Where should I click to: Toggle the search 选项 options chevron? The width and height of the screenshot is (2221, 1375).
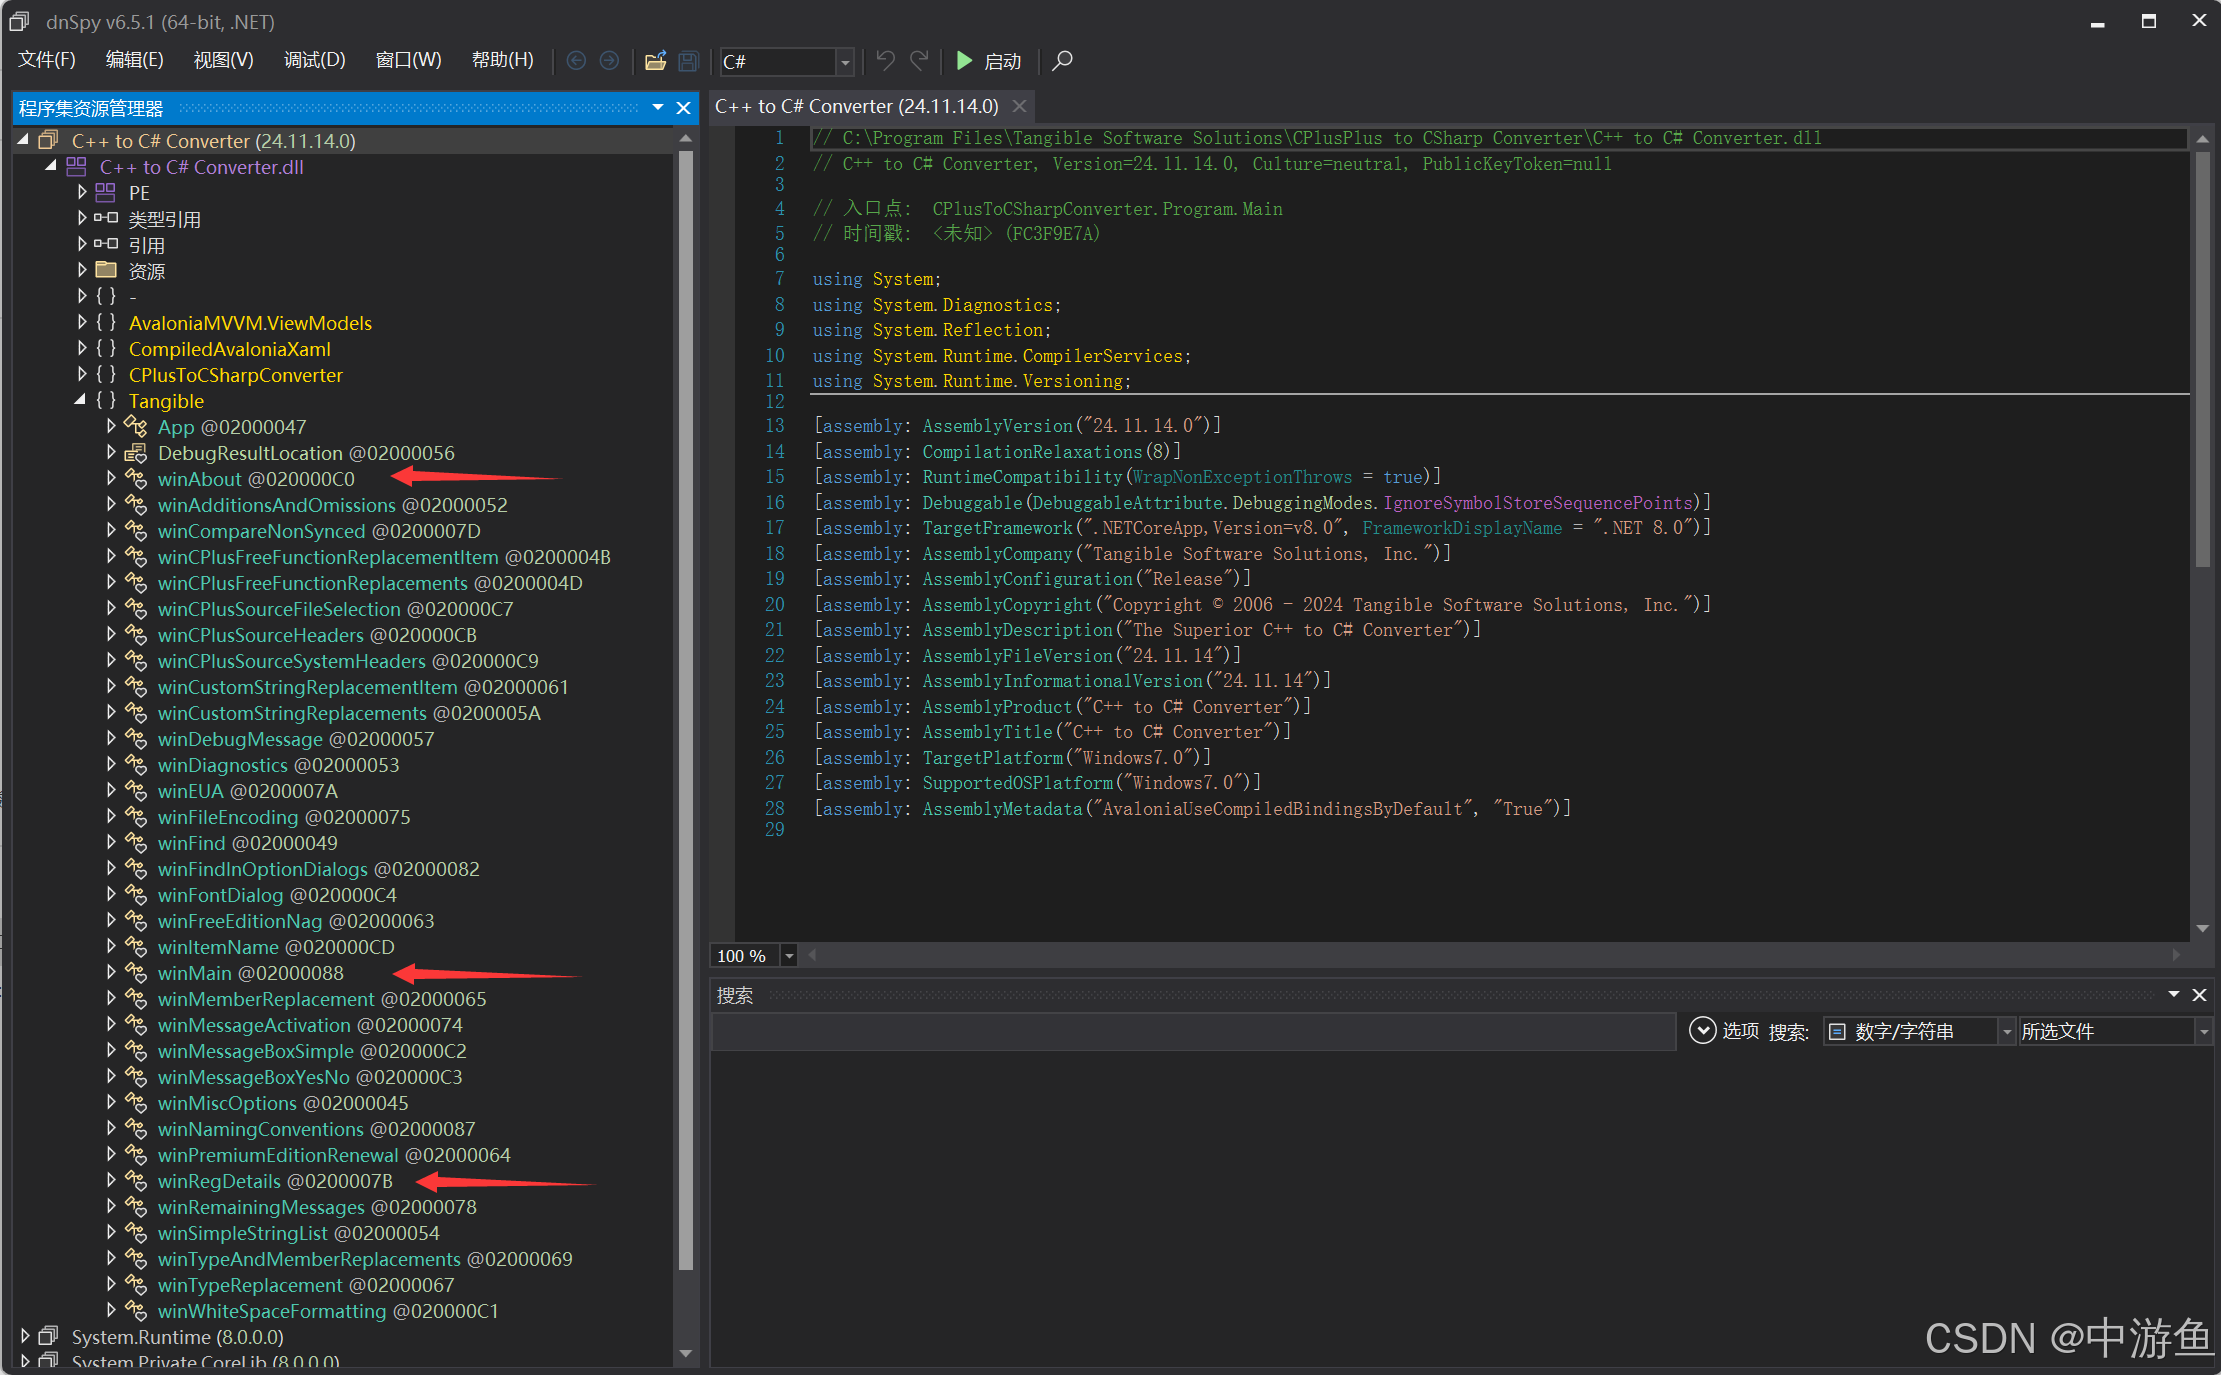click(x=1702, y=1030)
